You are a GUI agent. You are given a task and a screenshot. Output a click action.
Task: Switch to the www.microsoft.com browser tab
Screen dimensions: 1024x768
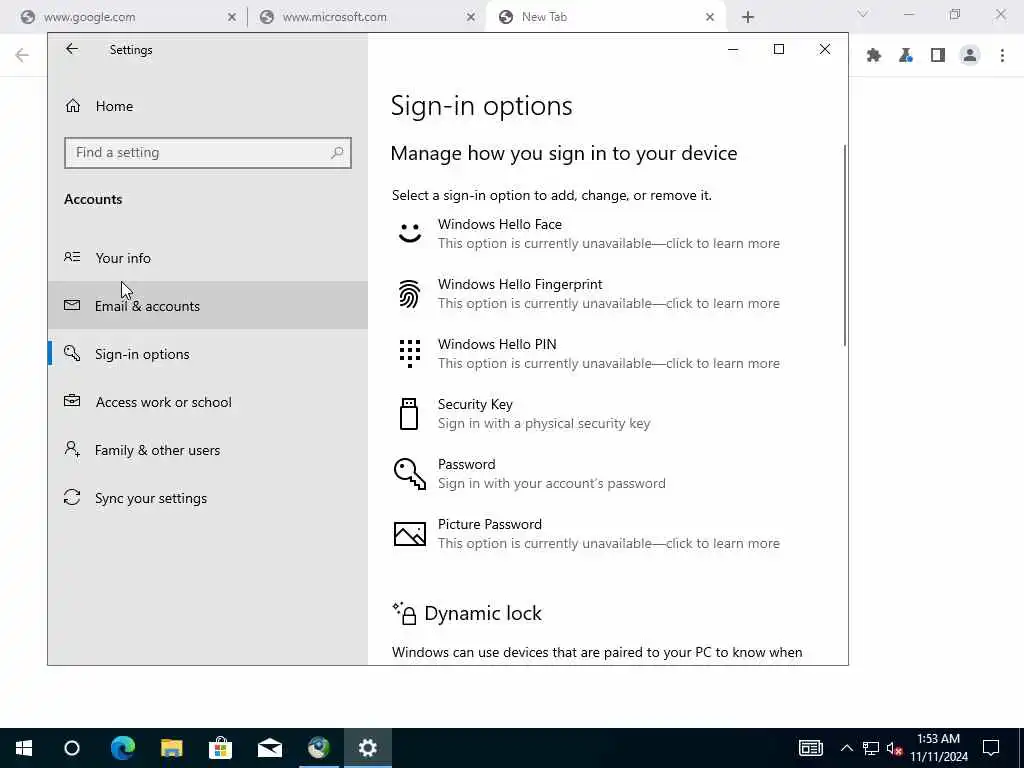tap(366, 17)
